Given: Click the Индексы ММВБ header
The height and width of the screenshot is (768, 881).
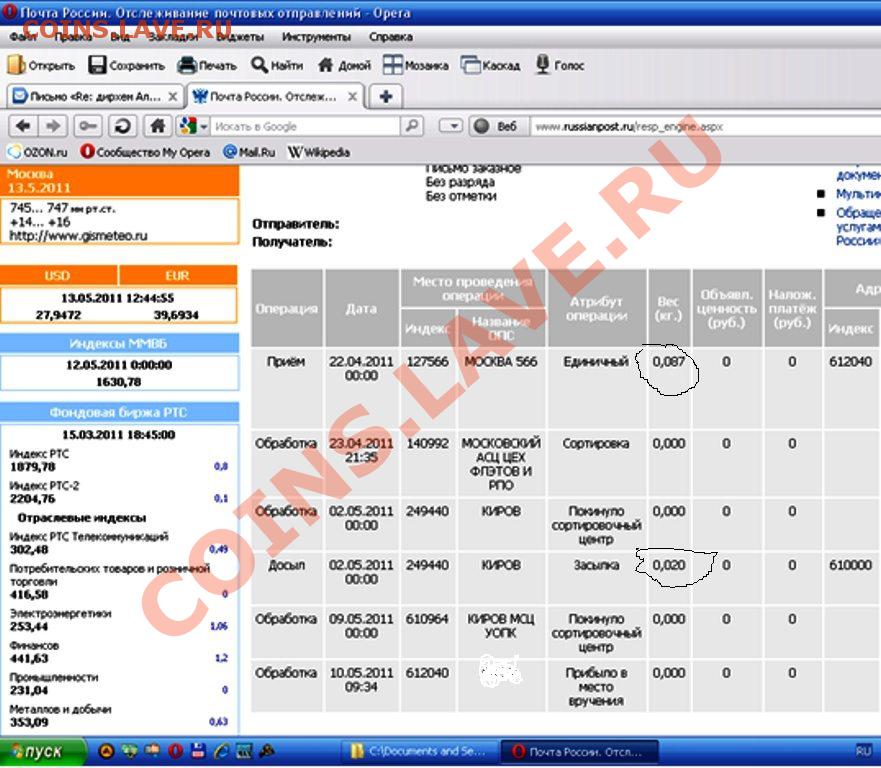Looking at the screenshot, I should (x=119, y=343).
